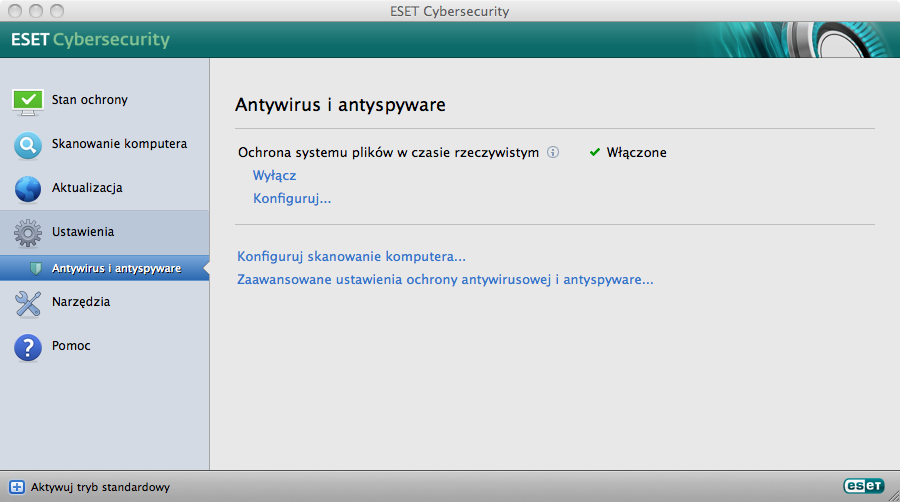This screenshot has width=900, height=502.
Task: Click the Włączone status text
Action: click(637, 153)
